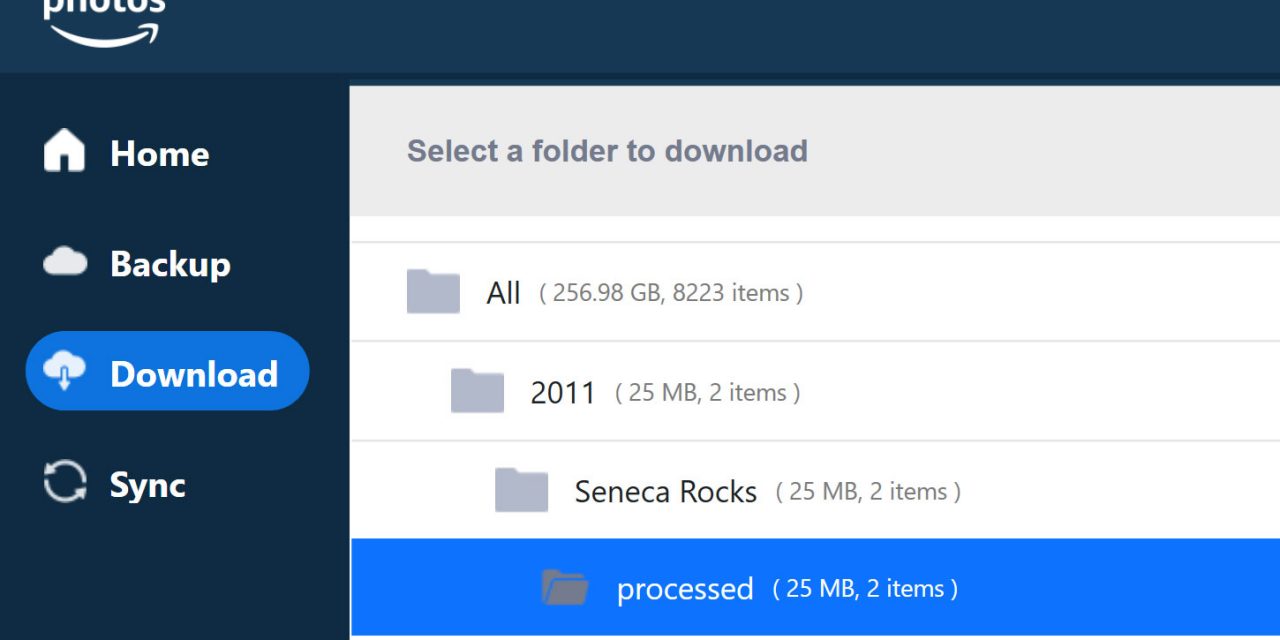Screen dimensions: 1280x640
Task: Click the Amazon Photos logo
Action: (x=104, y=20)
